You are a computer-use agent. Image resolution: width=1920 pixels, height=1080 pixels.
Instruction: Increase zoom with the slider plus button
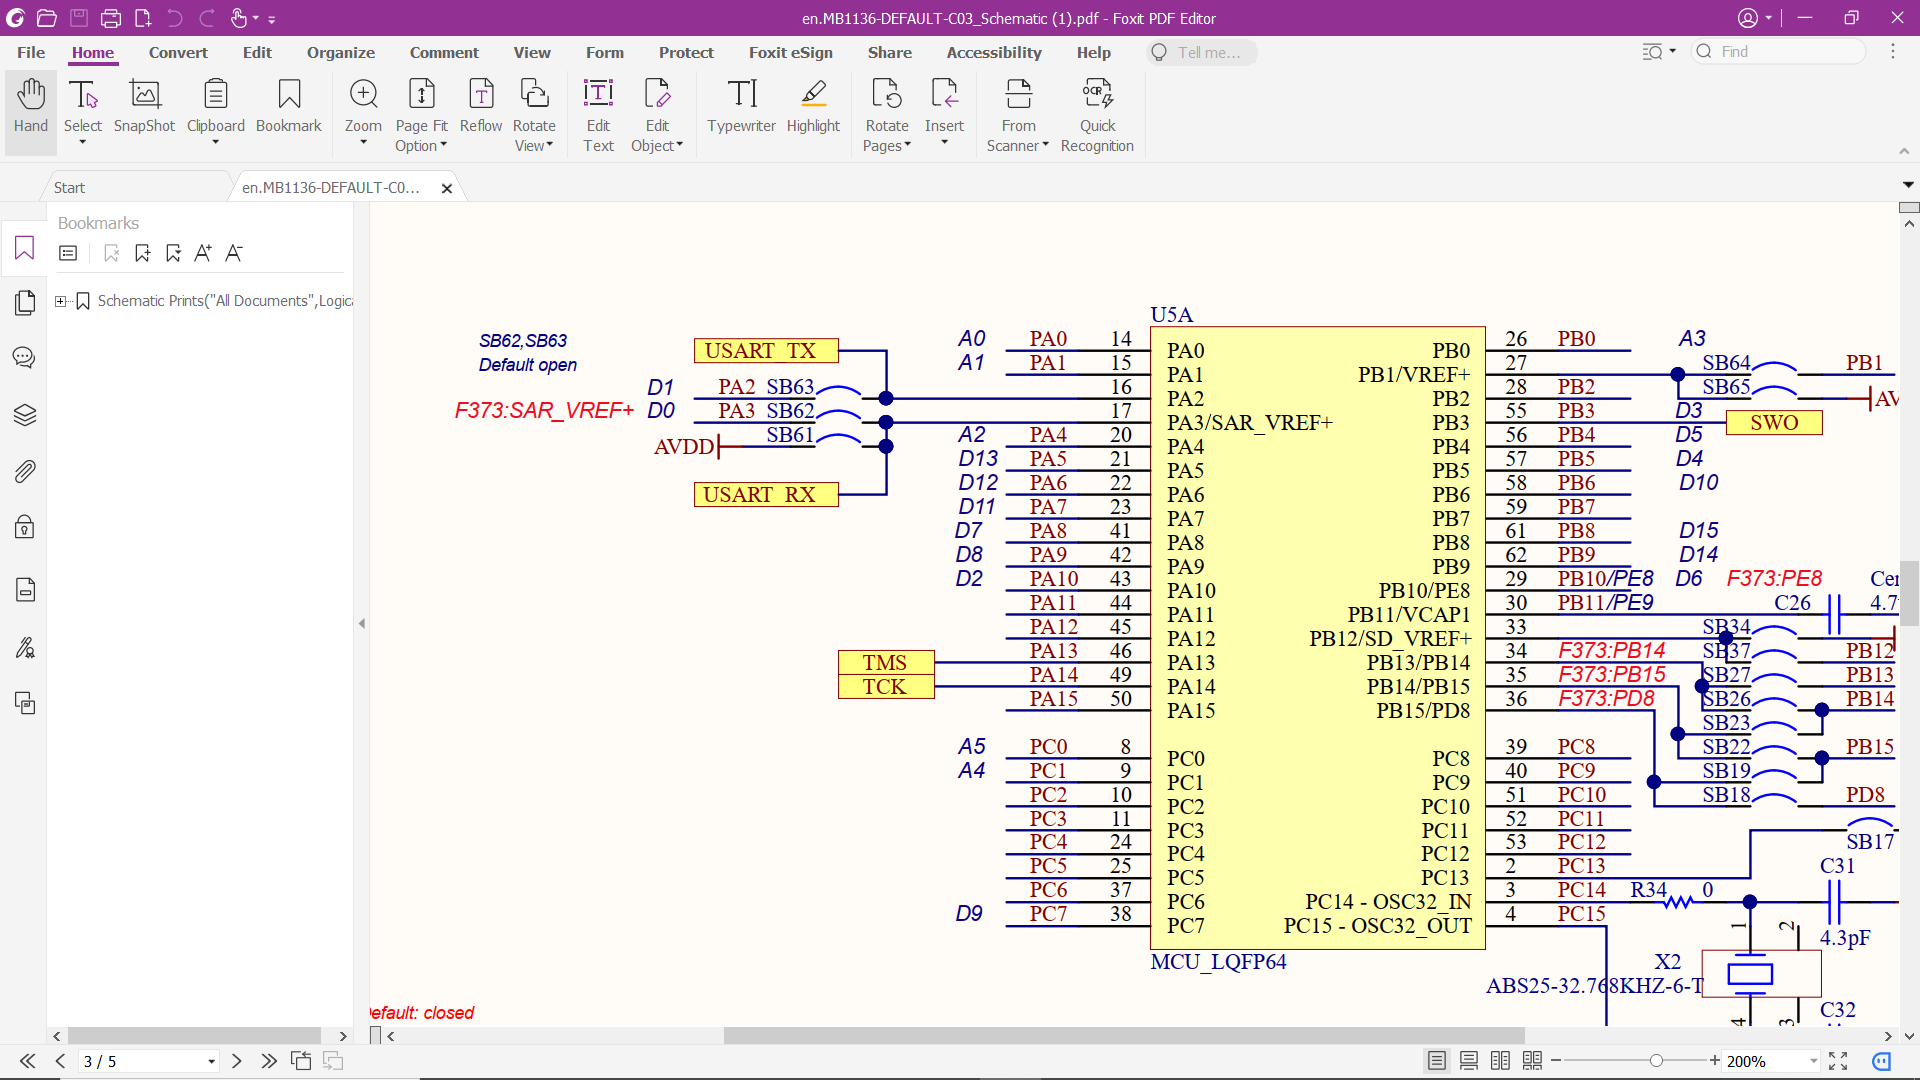point(1713,1061)
